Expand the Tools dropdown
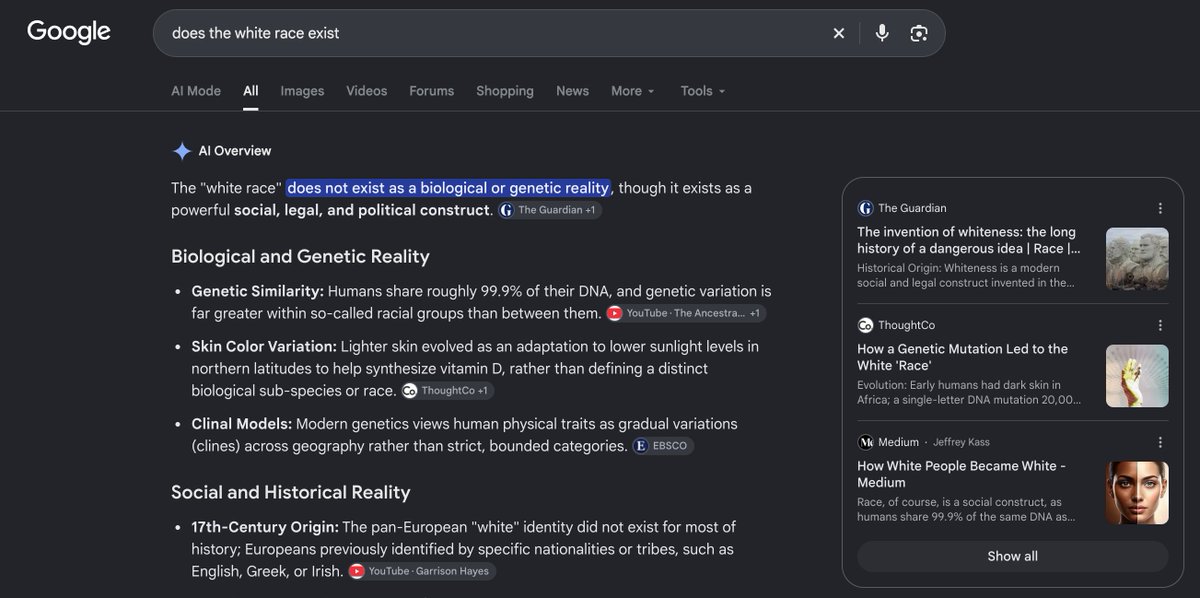The width and height of the screenshot is (1200, 598). (x=703, y=91)
